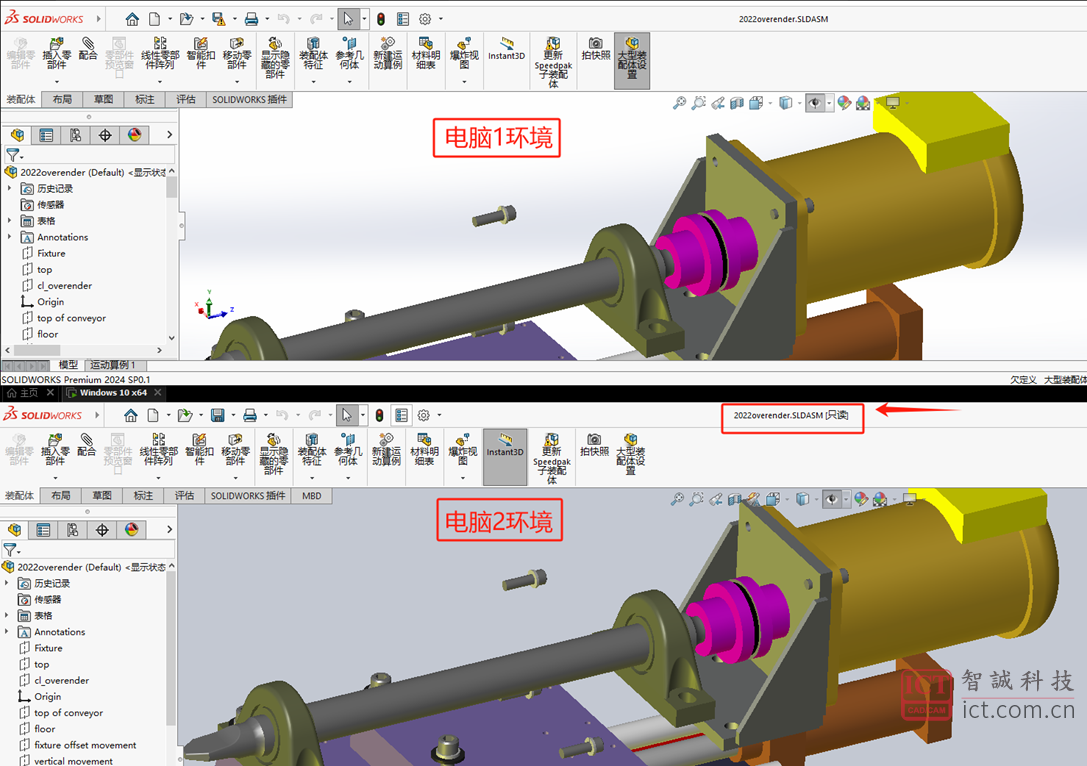Expand the 表格 node in the top window tree
The image size is (1087, 766).
tap(9, 221)
